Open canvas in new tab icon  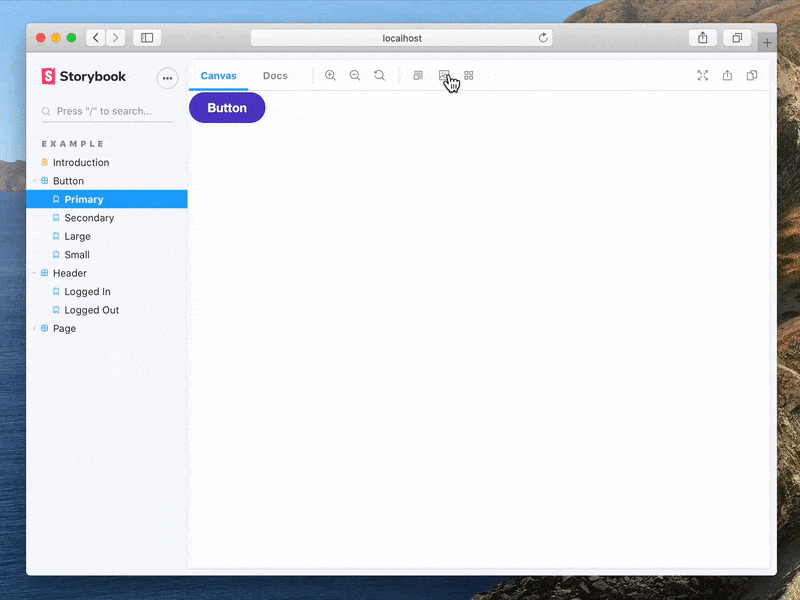727,76
